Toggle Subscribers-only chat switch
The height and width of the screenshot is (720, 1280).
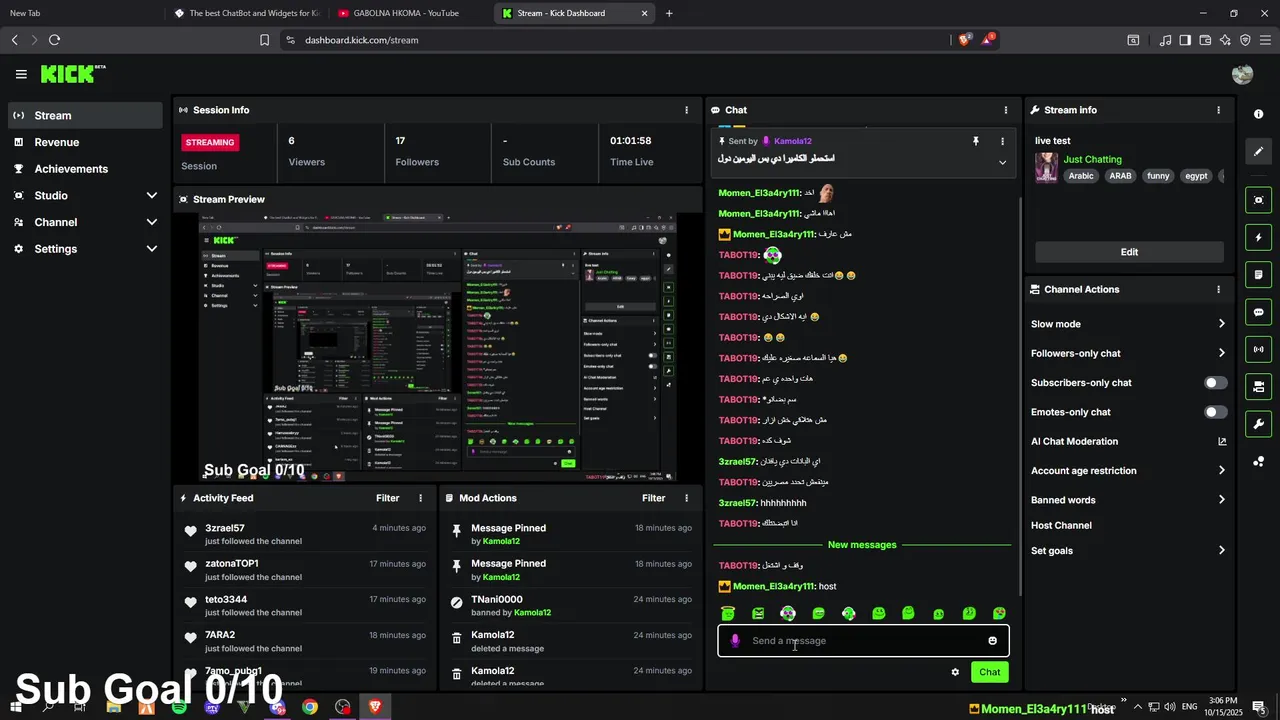tap(1216, 383)
